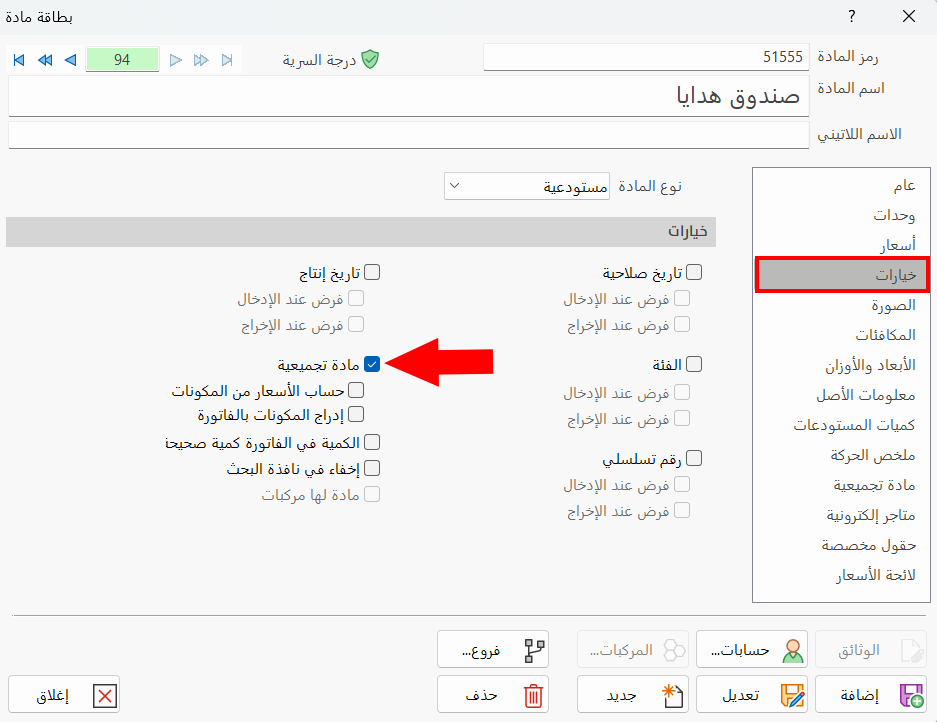Open the الصورة sidebar section
The image size is (937, 722).
click(x=841, y=305)
